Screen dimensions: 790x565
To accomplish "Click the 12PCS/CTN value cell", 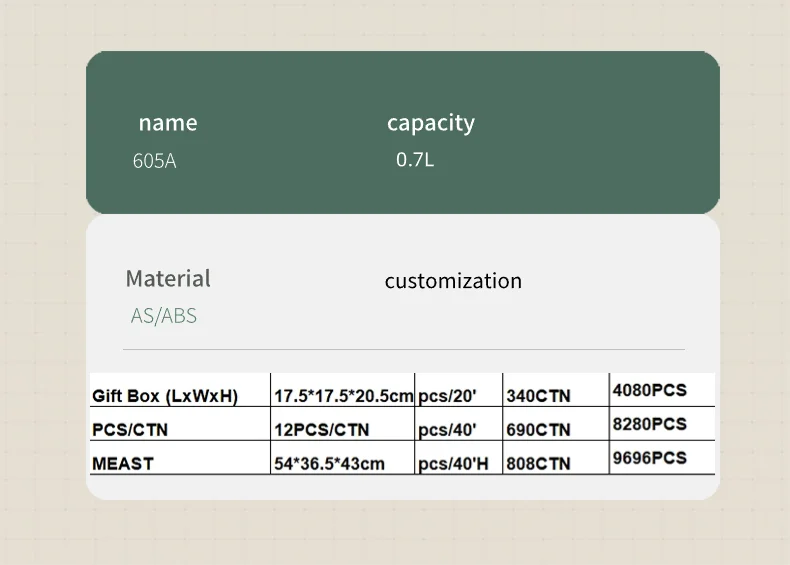I will tap(322, 430).
